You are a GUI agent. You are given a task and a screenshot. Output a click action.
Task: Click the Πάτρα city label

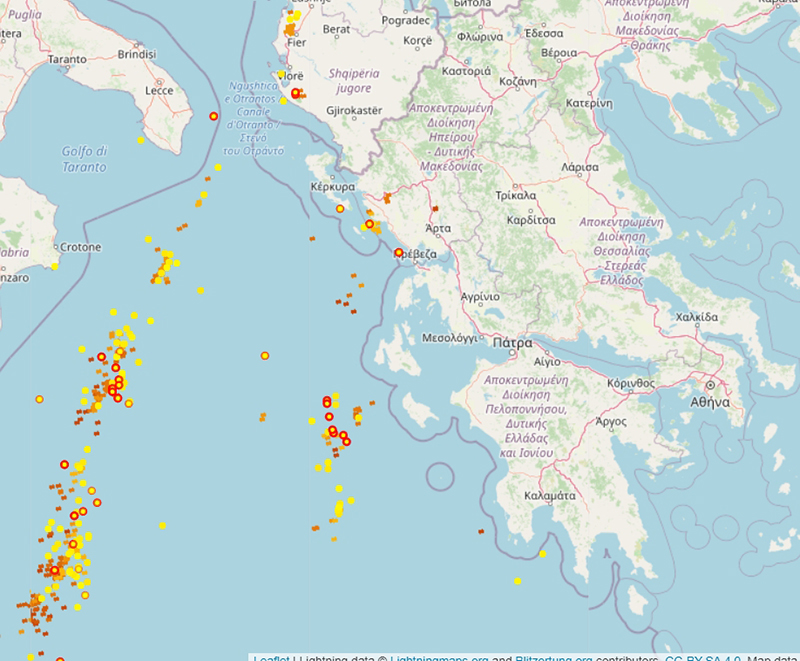point(512,343)
